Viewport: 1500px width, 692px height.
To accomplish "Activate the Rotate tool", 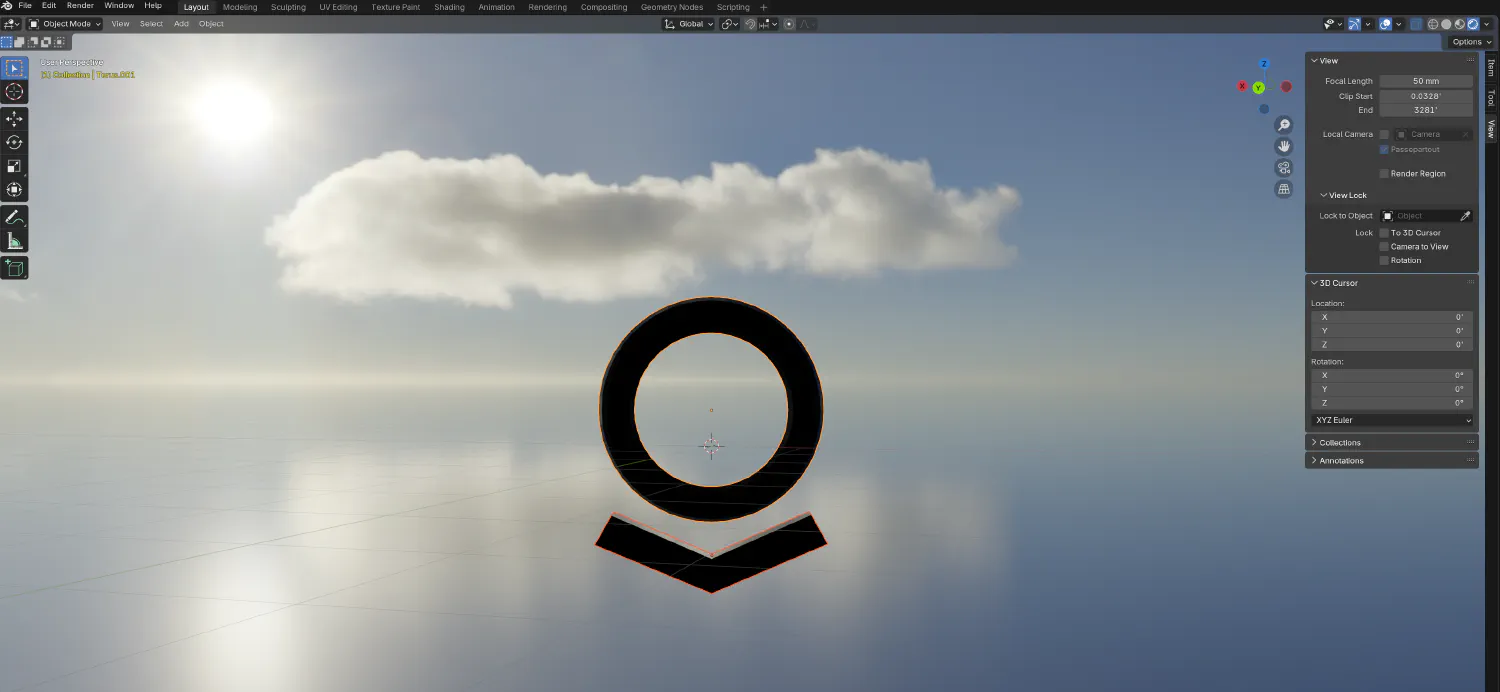I will pos(14,143).
